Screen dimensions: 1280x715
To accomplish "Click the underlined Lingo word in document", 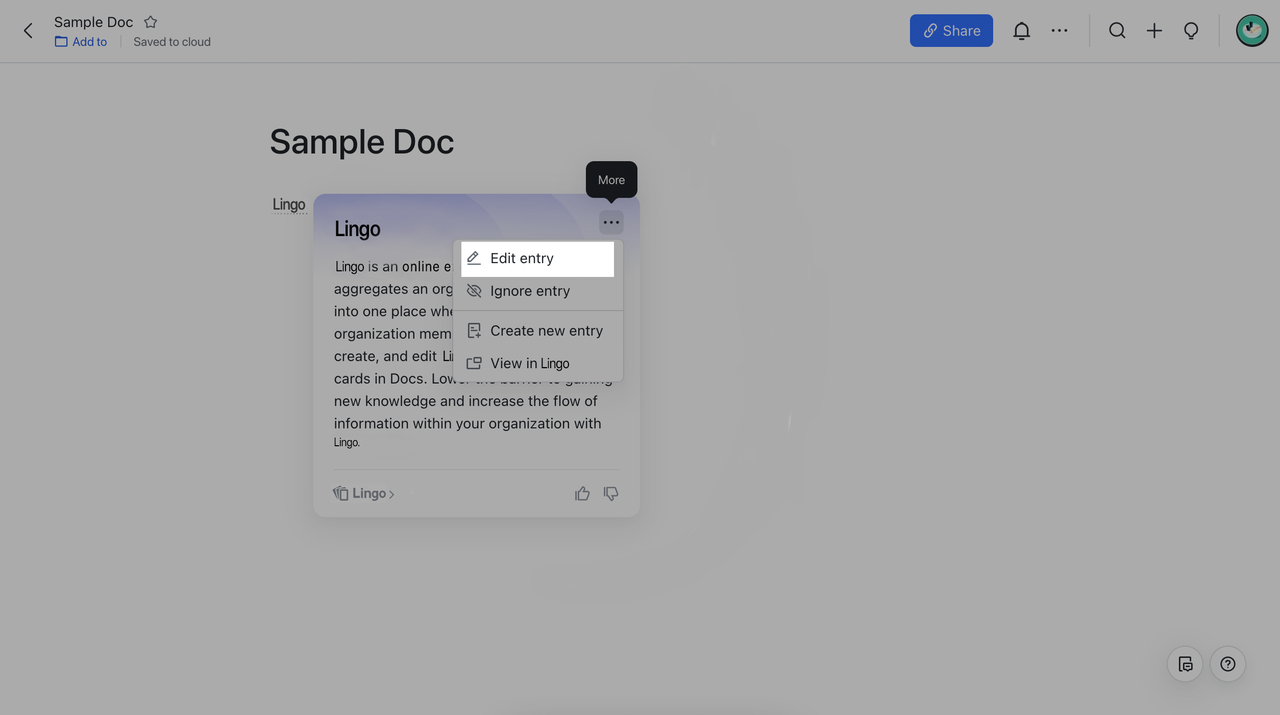I will coord(288,205).
